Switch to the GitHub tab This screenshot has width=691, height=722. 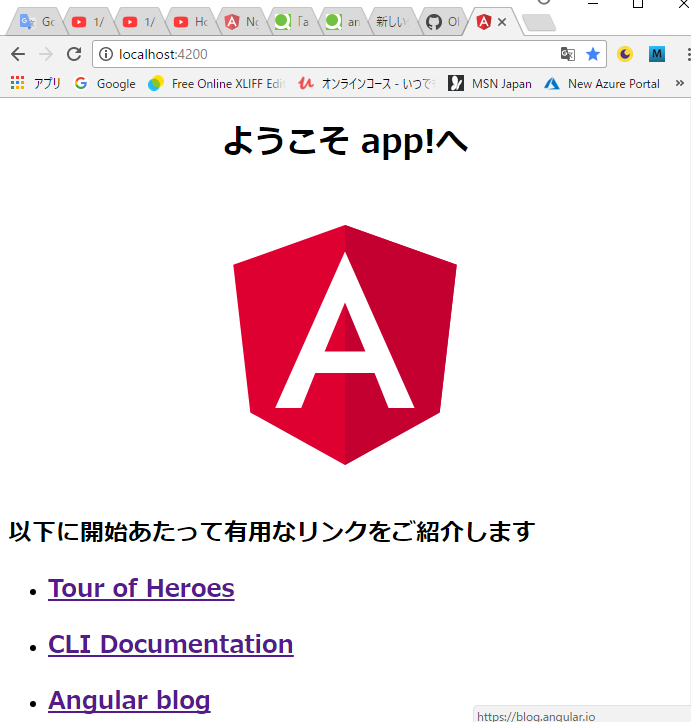point(443,22)
